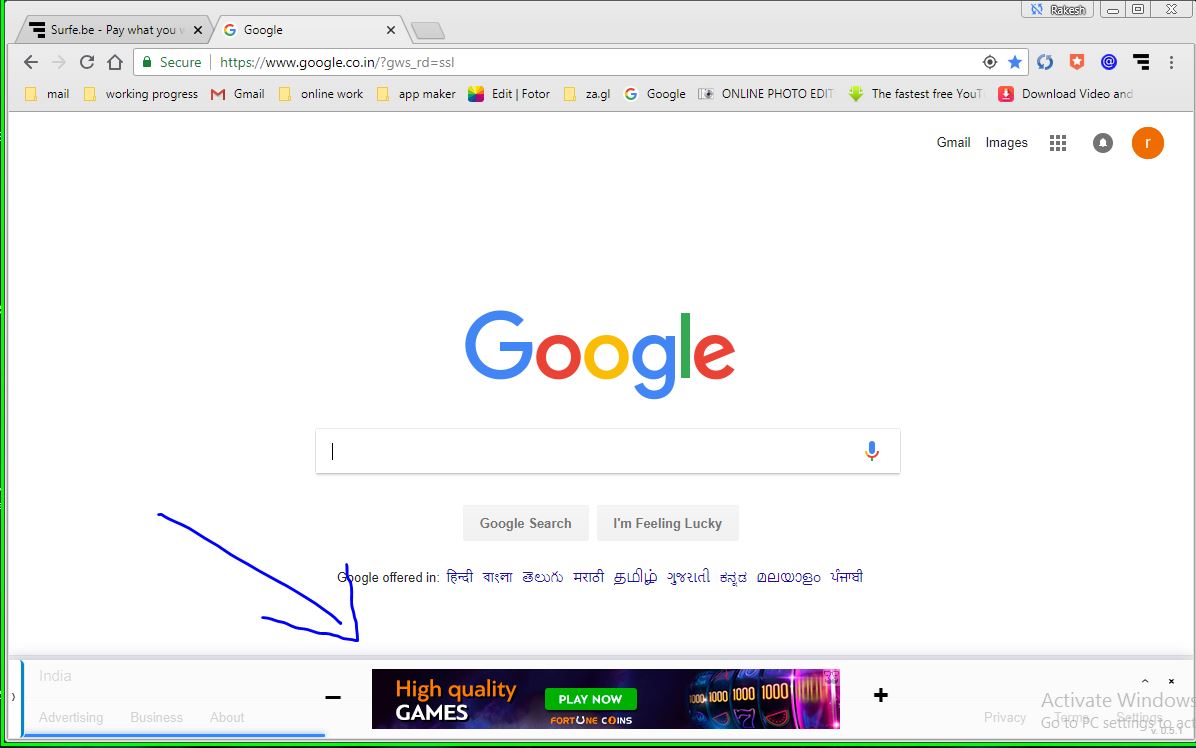Viewport: 1196px width, 748px height.
Task: Open the za.gl bookmark folder
Action: tap(587, 94)
